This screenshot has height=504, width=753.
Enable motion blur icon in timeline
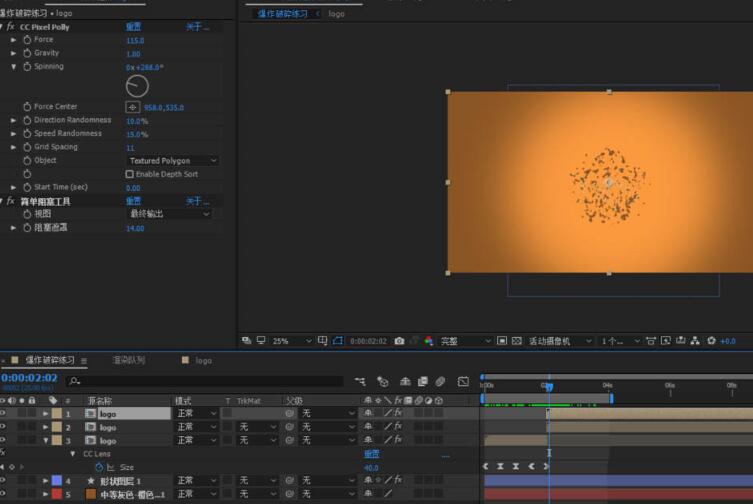pyautogui.click(x=440, y=381)
